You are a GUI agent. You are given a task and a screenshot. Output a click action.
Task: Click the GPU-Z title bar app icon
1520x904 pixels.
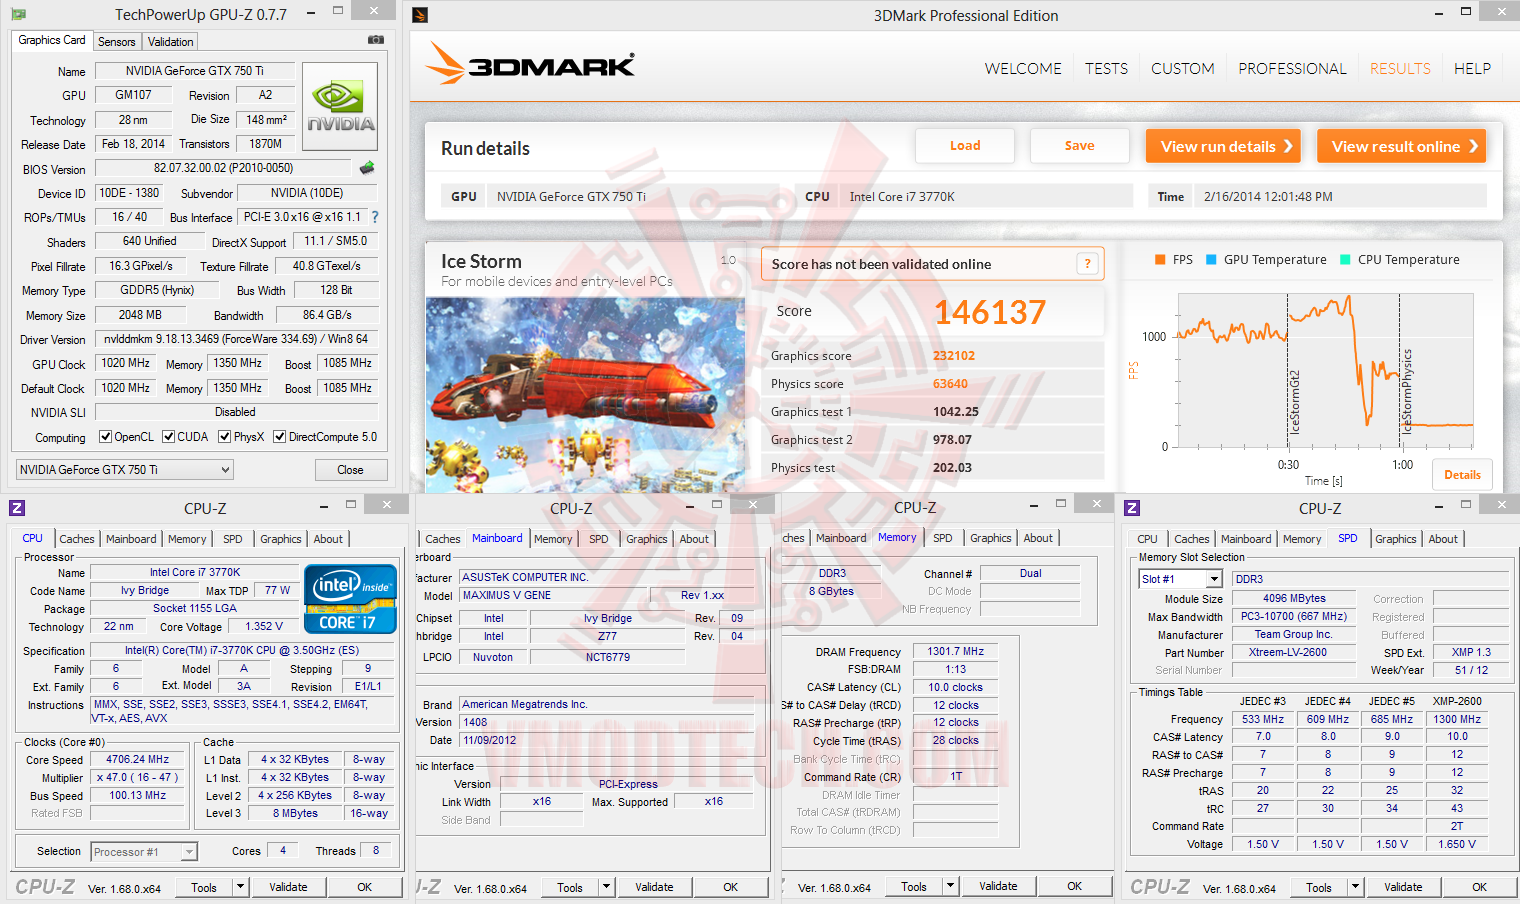tap(18, 15)
